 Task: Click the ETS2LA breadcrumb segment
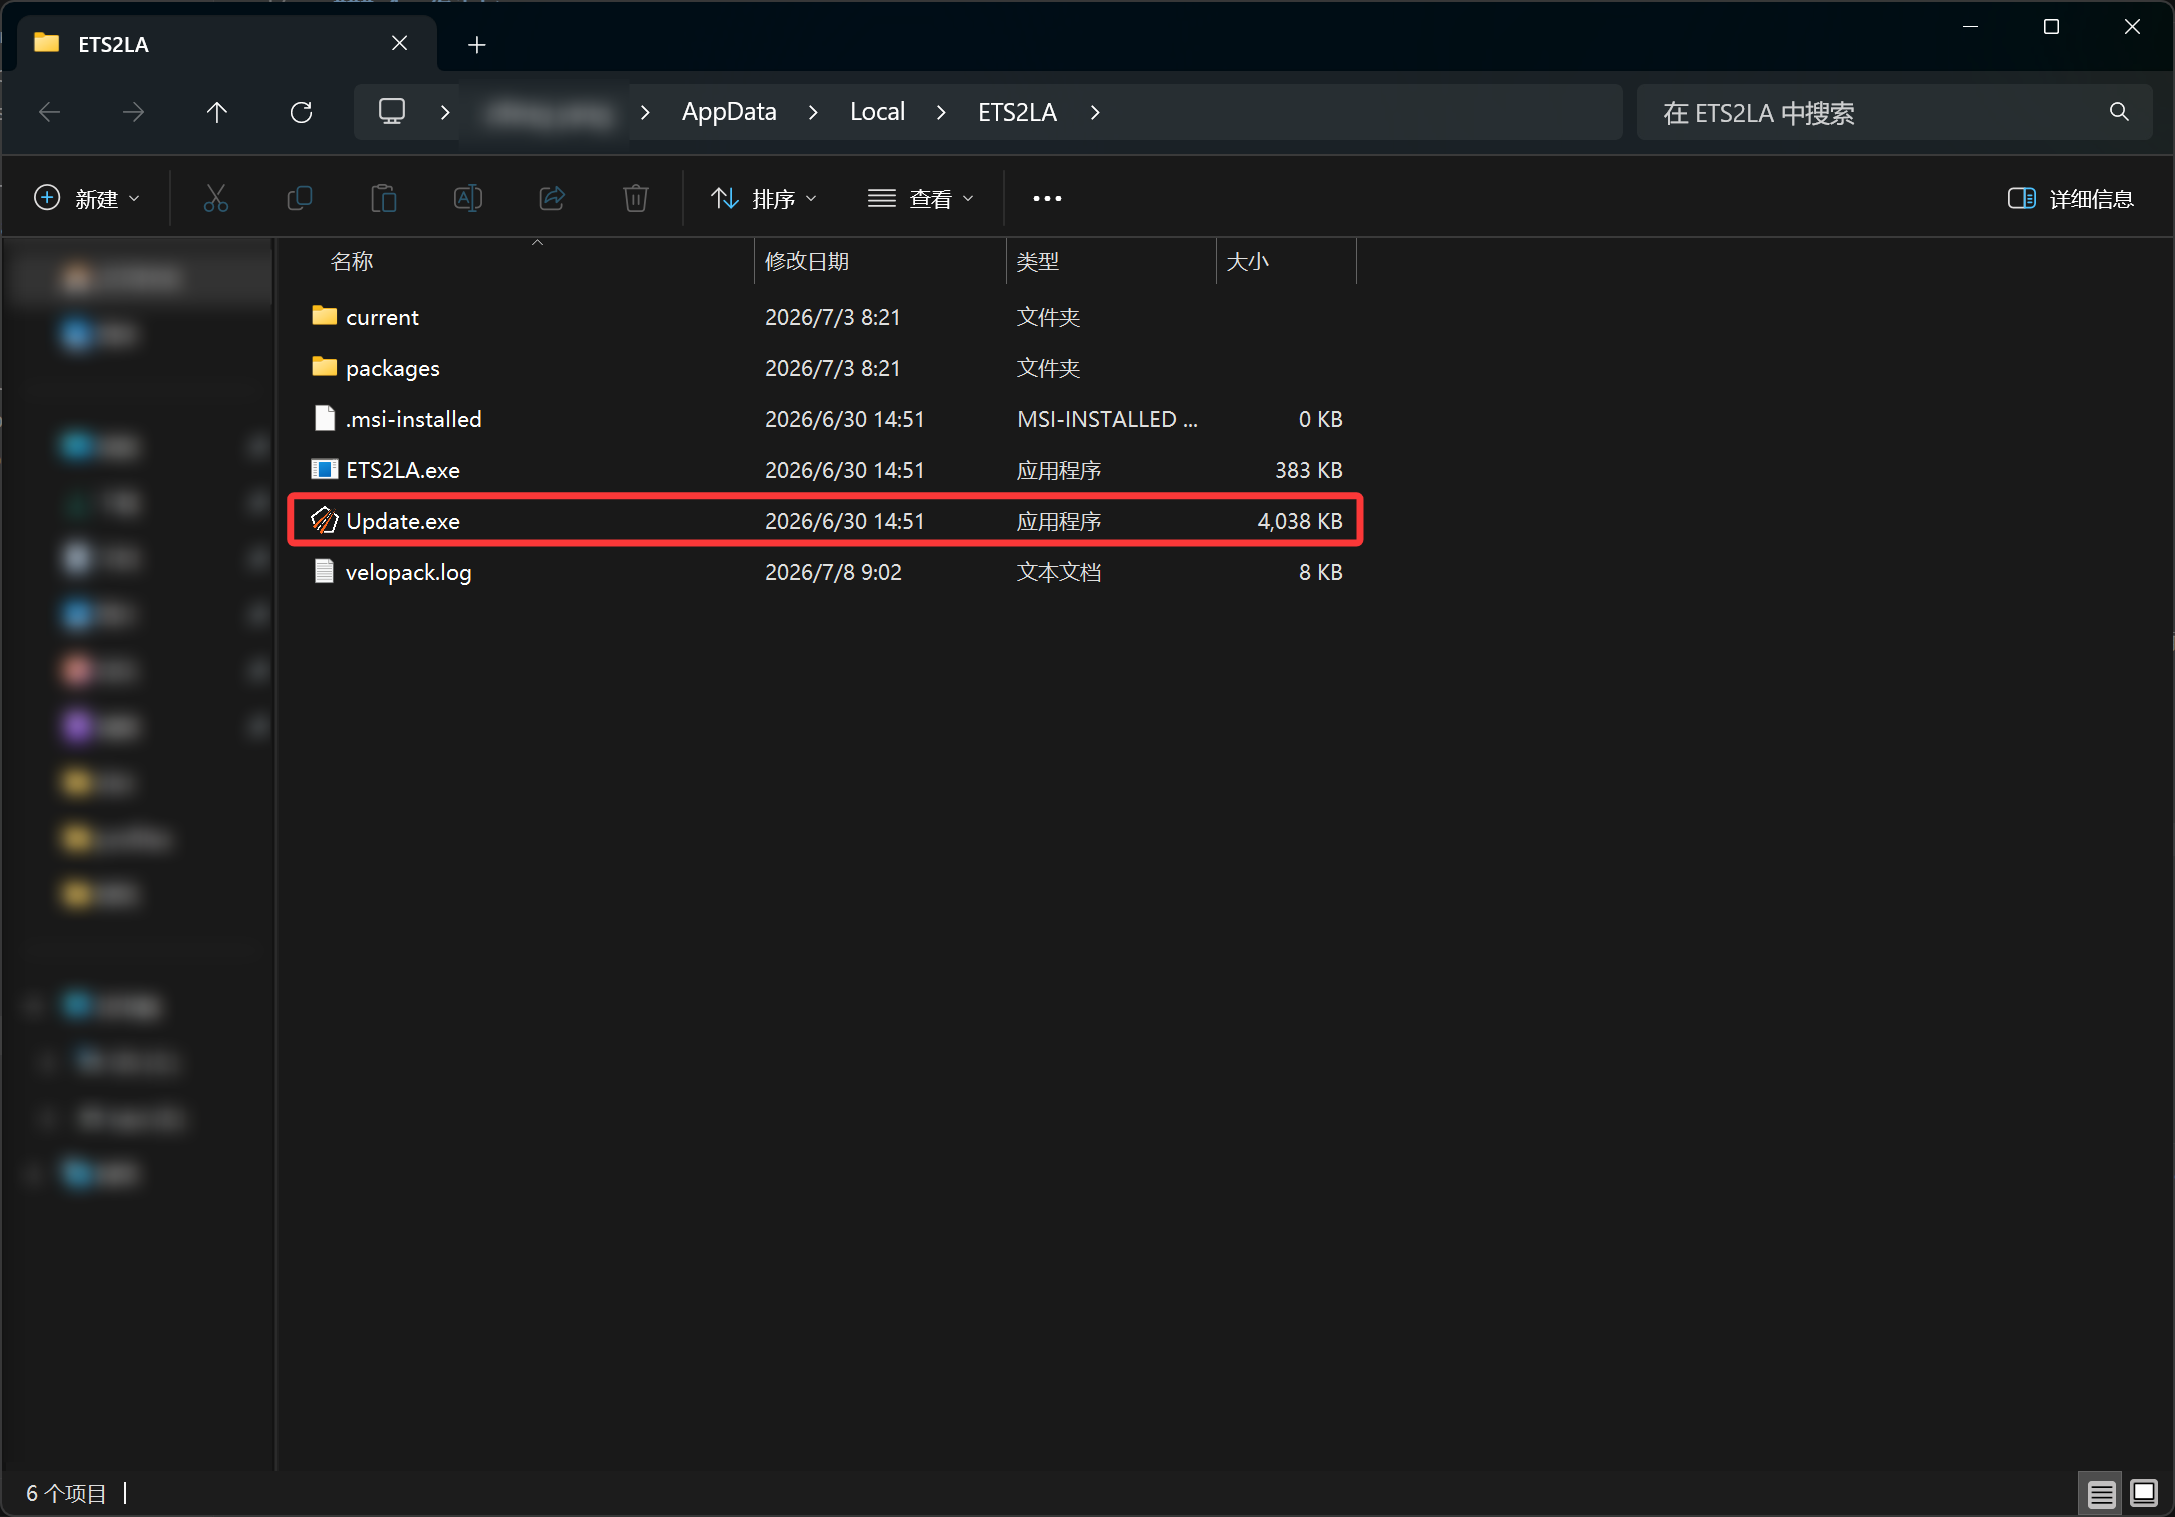(1017, 112)
